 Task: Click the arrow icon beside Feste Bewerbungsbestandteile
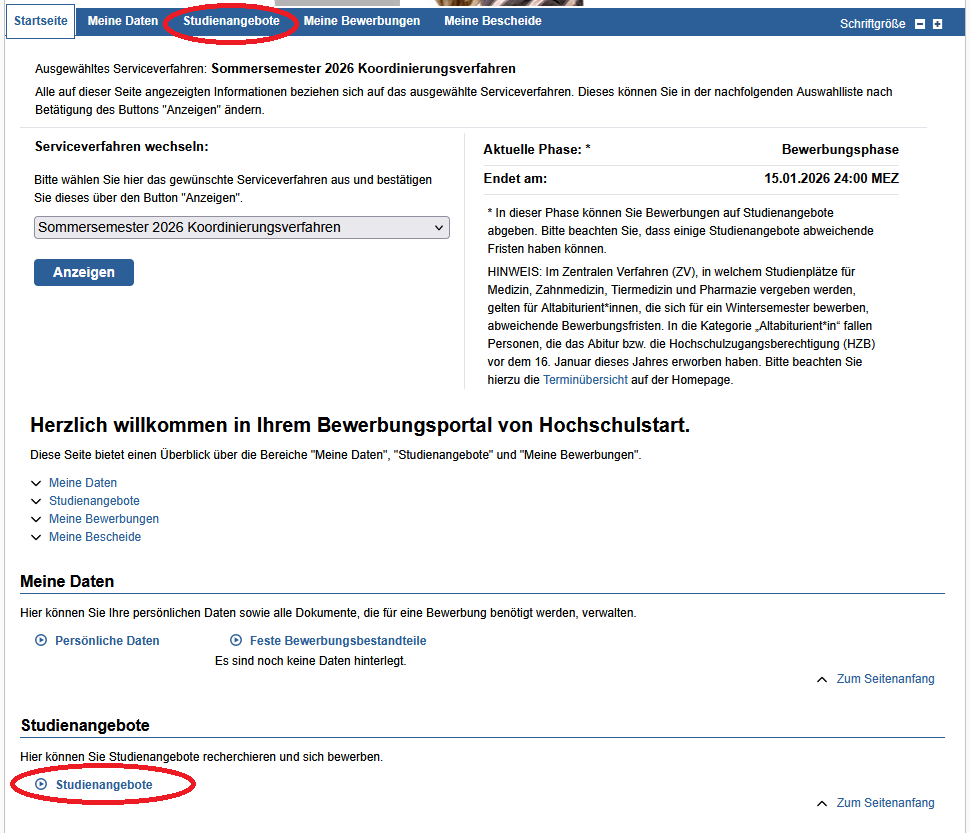236,641
